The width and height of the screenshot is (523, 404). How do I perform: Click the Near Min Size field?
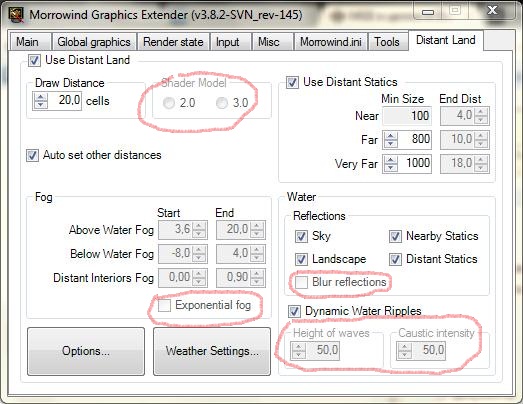point(407,116)
